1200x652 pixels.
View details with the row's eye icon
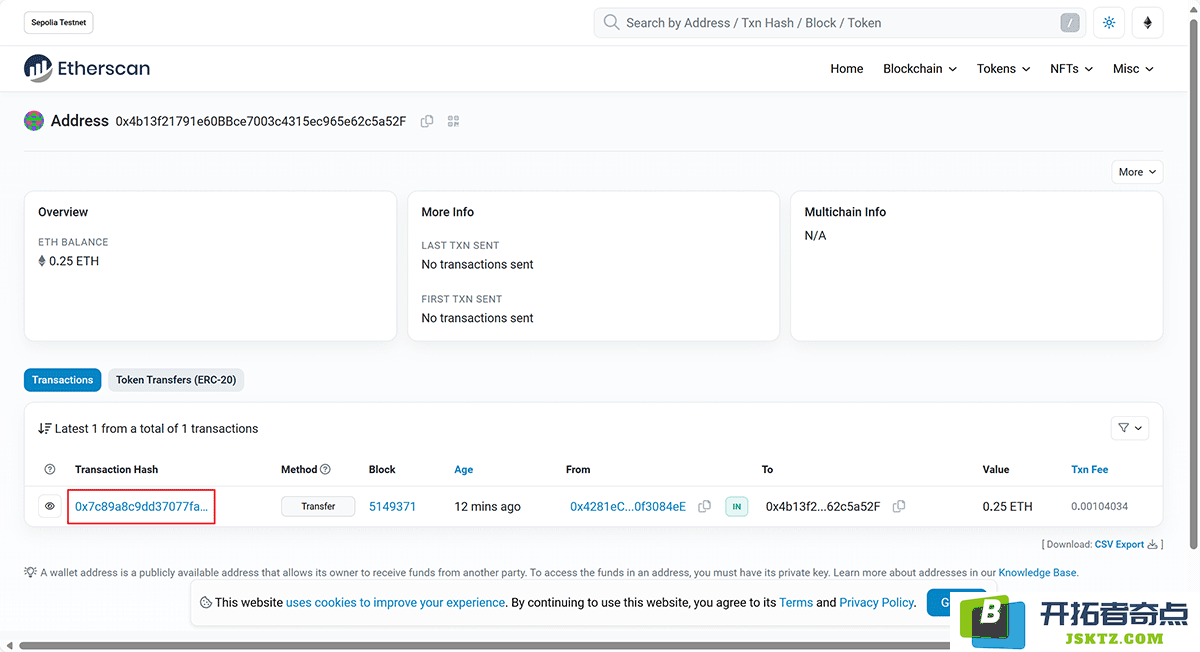(49, 506)
